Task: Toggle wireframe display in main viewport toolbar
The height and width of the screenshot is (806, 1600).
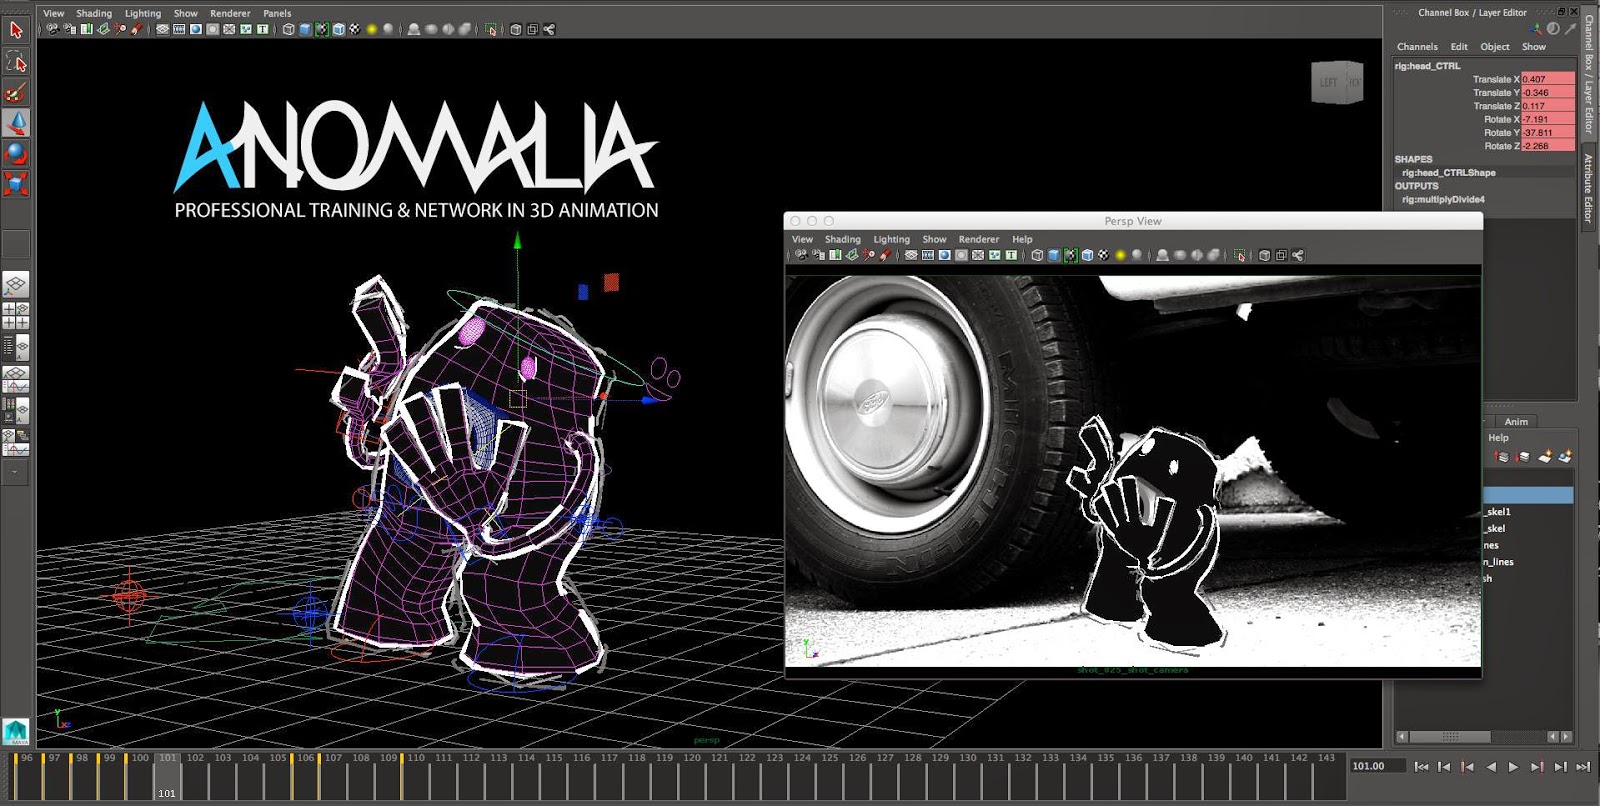Action: pos(288,30)
